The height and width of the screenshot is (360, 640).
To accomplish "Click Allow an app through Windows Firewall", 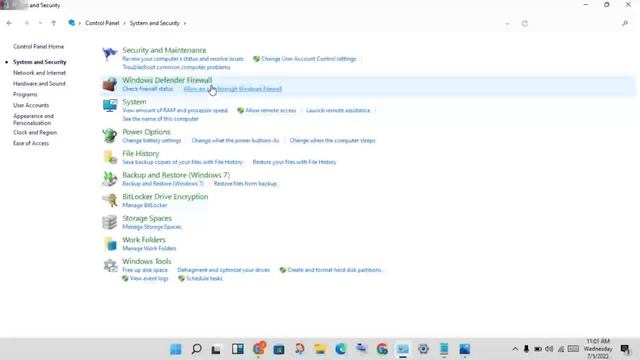I will coord(233,89).
